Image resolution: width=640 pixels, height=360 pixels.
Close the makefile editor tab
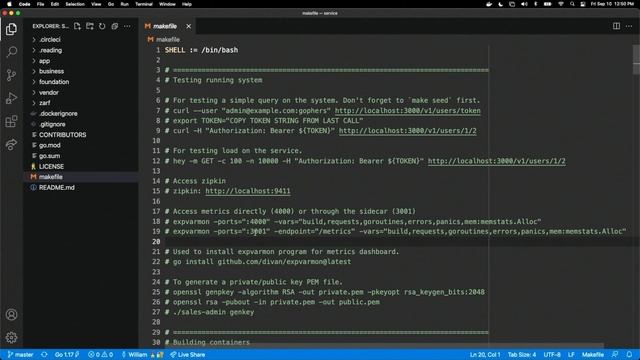[189, 26]
